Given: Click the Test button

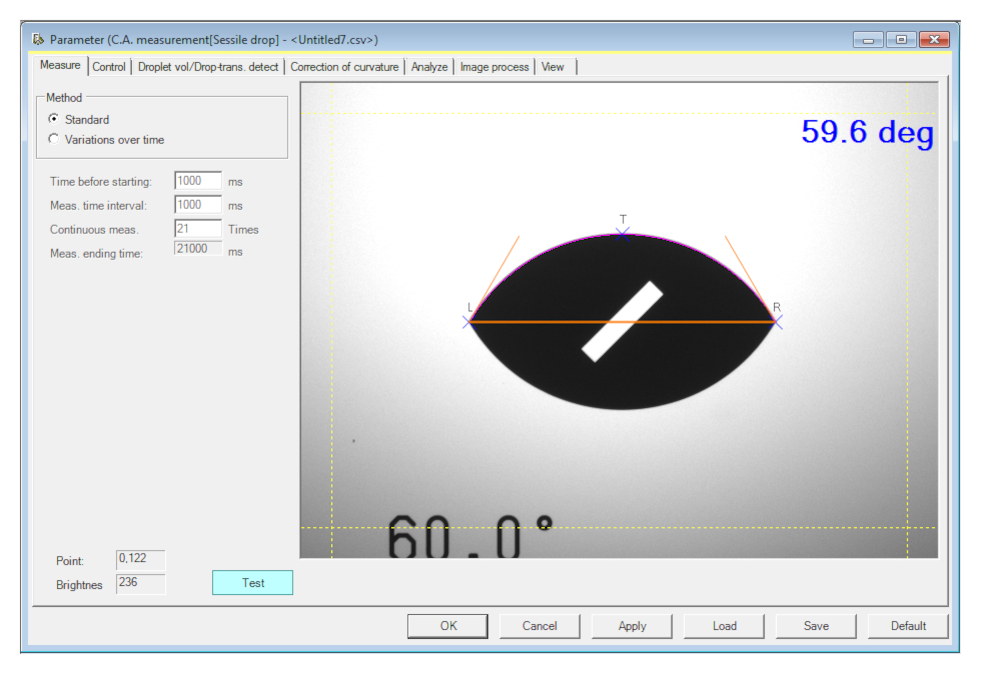Looking at the screenshot, I should [253, 583].
